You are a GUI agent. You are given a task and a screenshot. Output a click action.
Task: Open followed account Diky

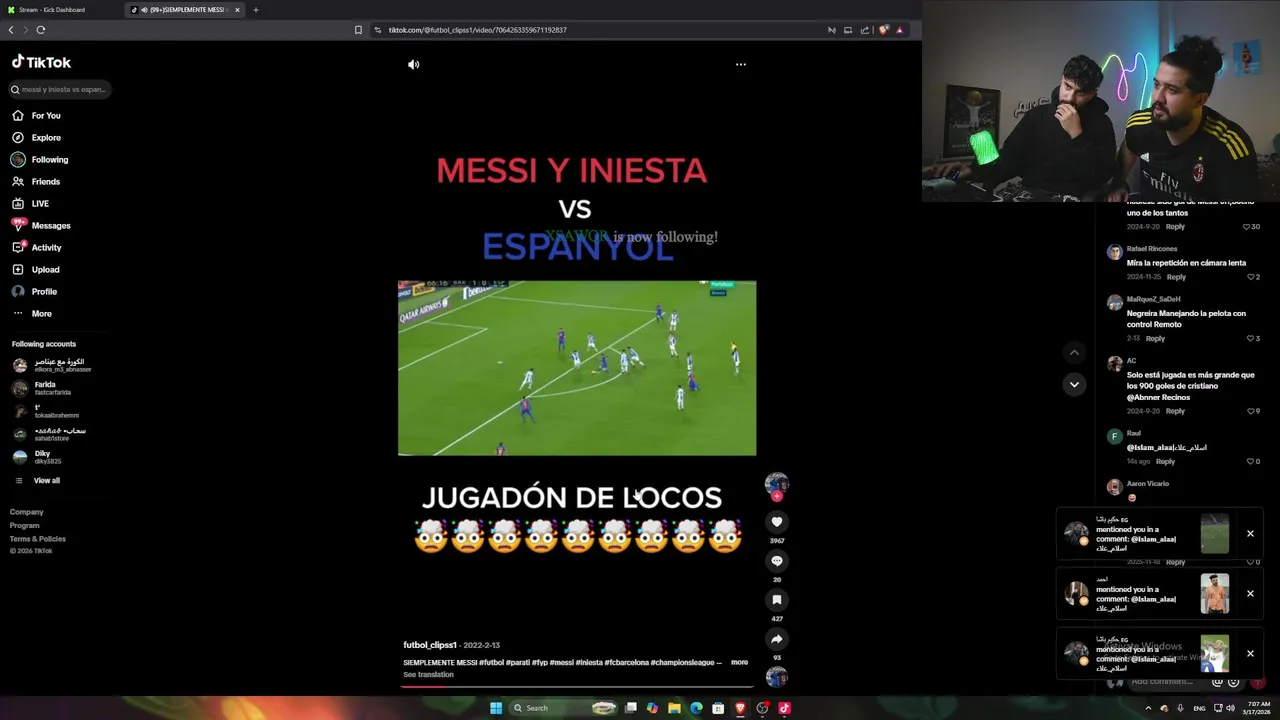[38, 457]
